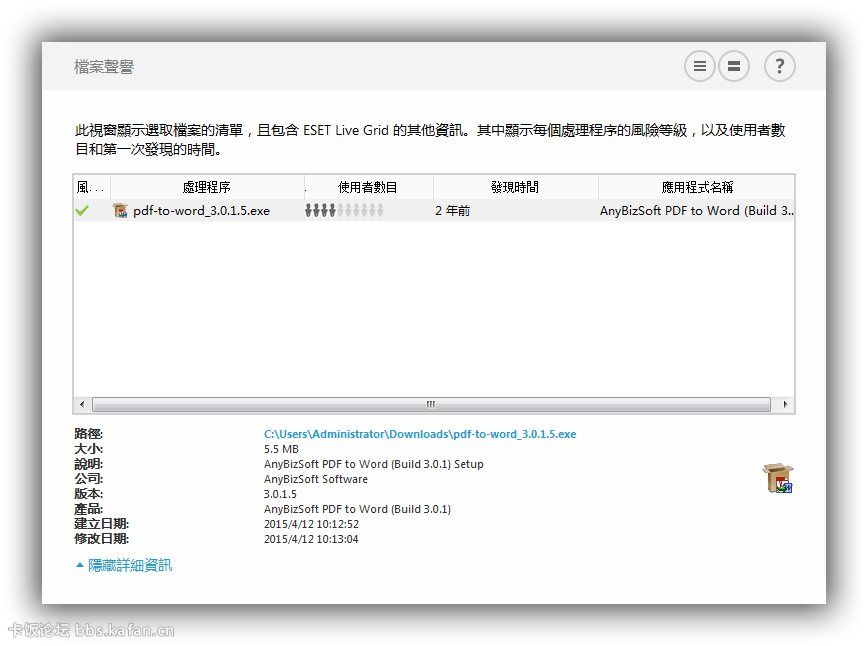Sort by the 應用程式名稱 column header
868x646 pixels.
coord(697,187)
